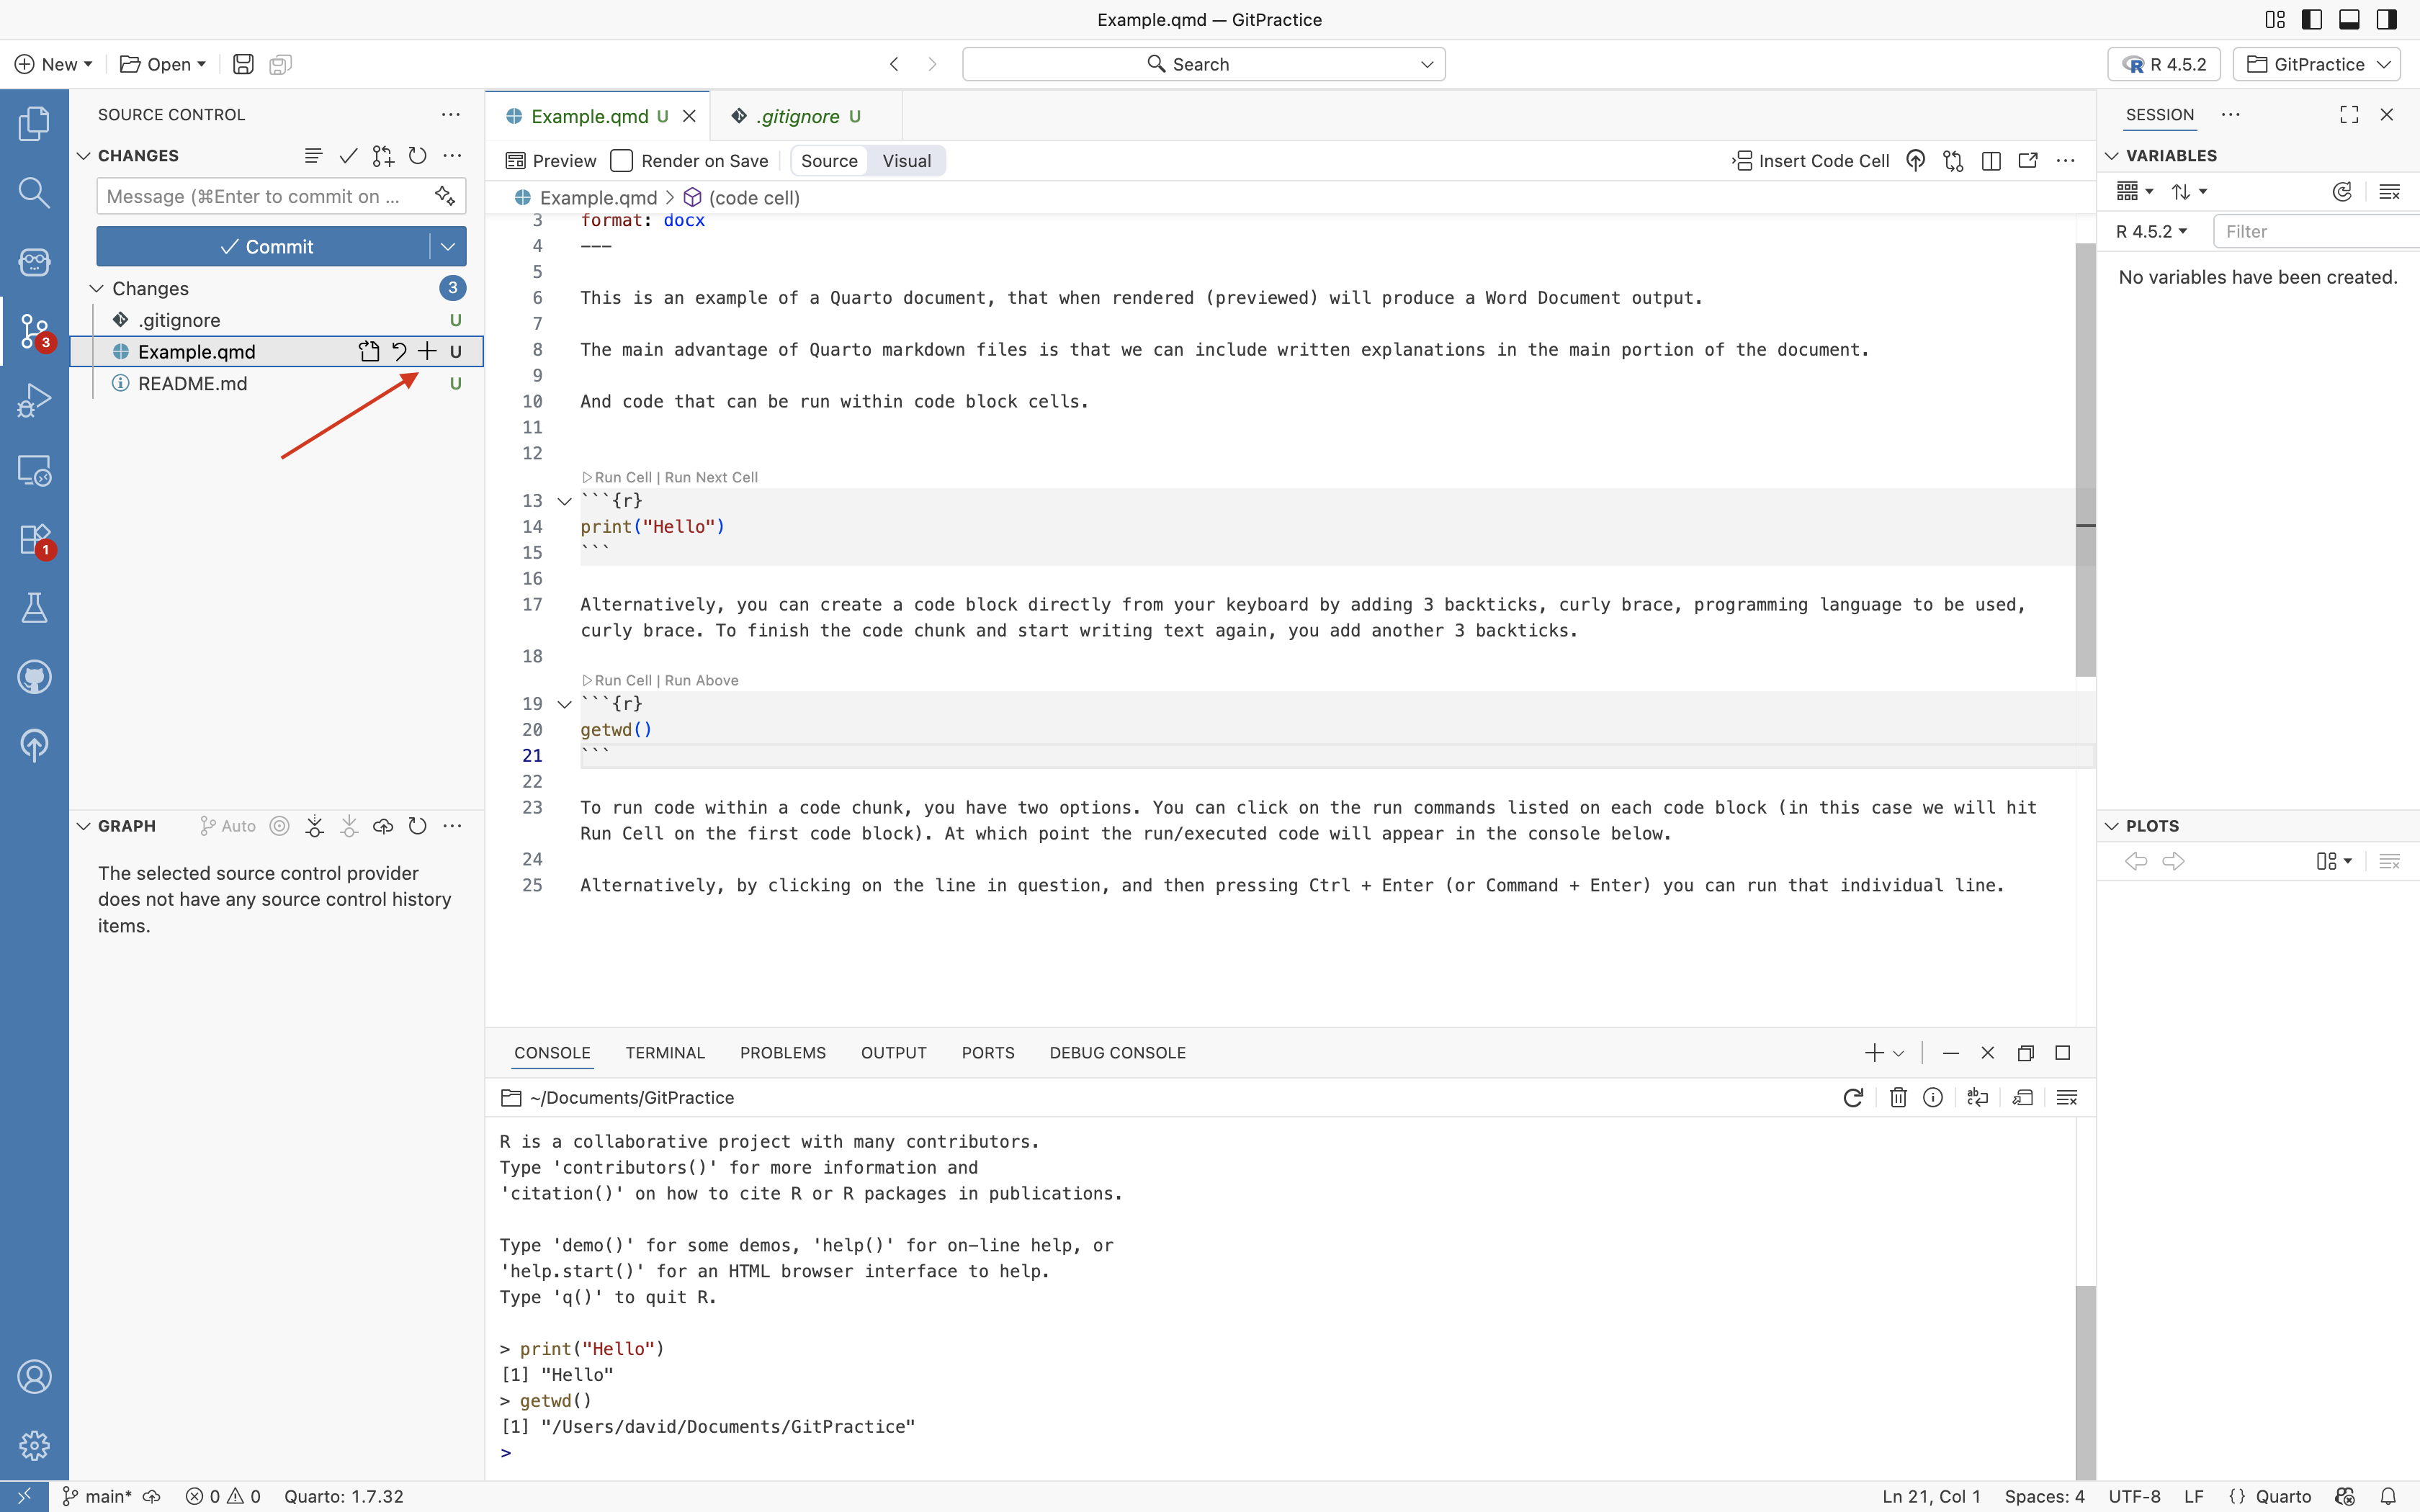Switch editor to Visual mode
This screenshot has height=1512, width=2420.
(906, 161)
